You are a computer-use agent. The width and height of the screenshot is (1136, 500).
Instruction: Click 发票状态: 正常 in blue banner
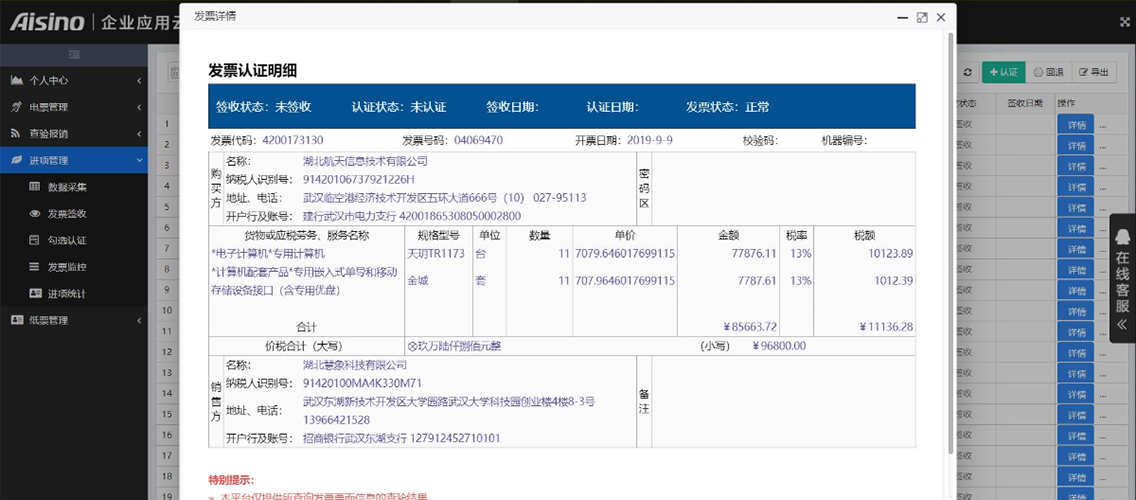(x=727, y=107)
